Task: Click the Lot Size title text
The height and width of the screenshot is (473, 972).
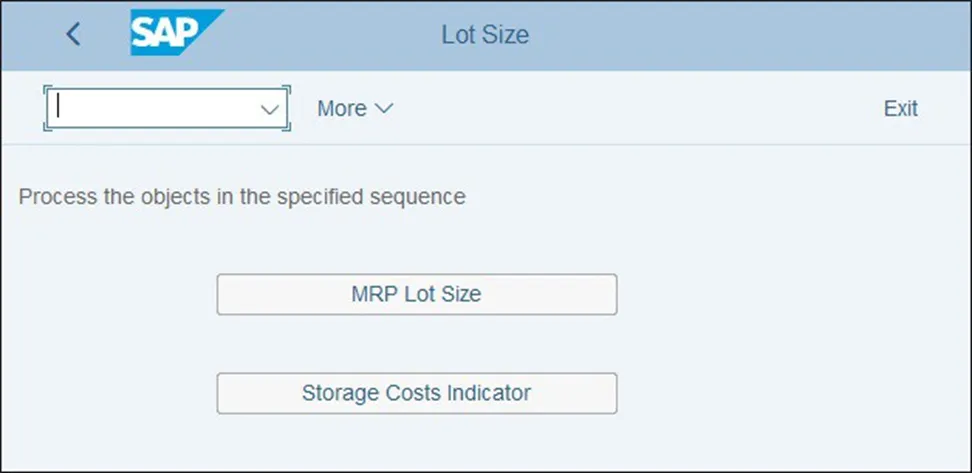Action: 485,35
